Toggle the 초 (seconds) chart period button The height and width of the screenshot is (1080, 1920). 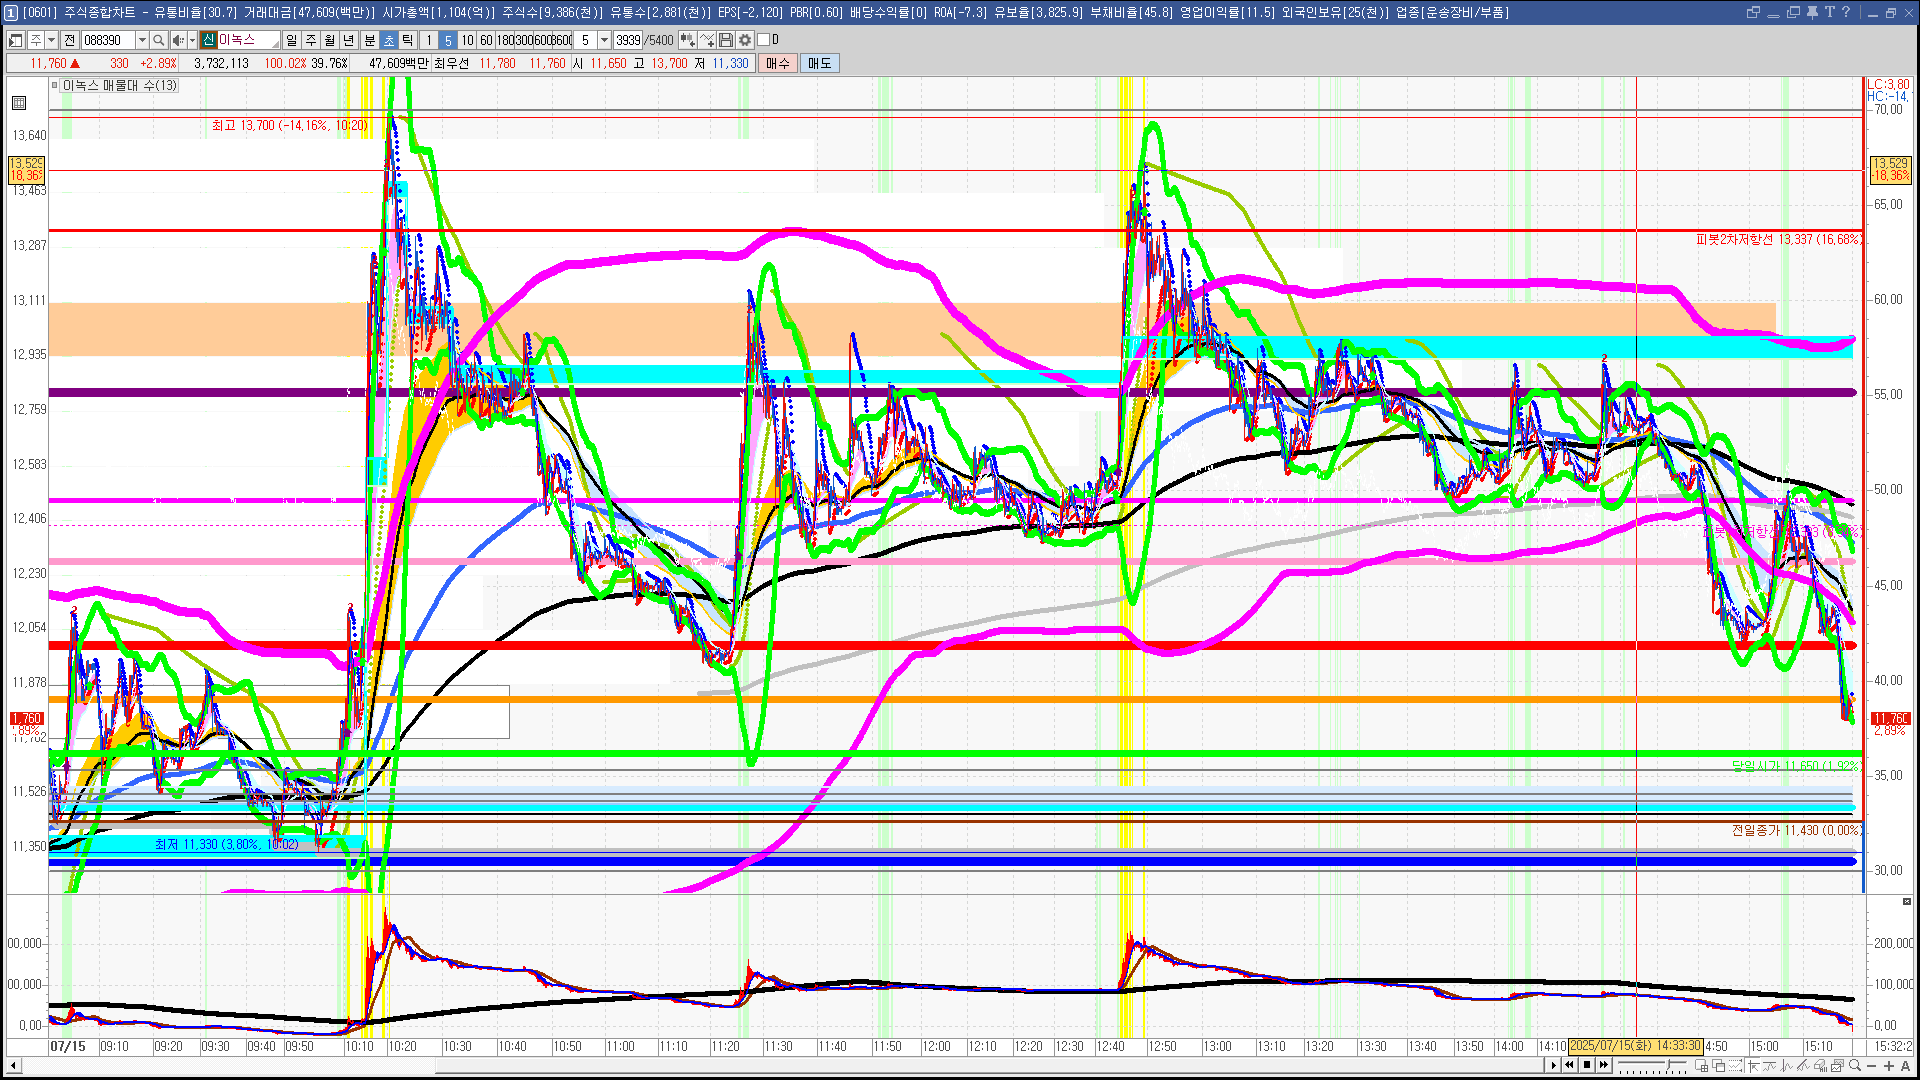coord(388,40)
